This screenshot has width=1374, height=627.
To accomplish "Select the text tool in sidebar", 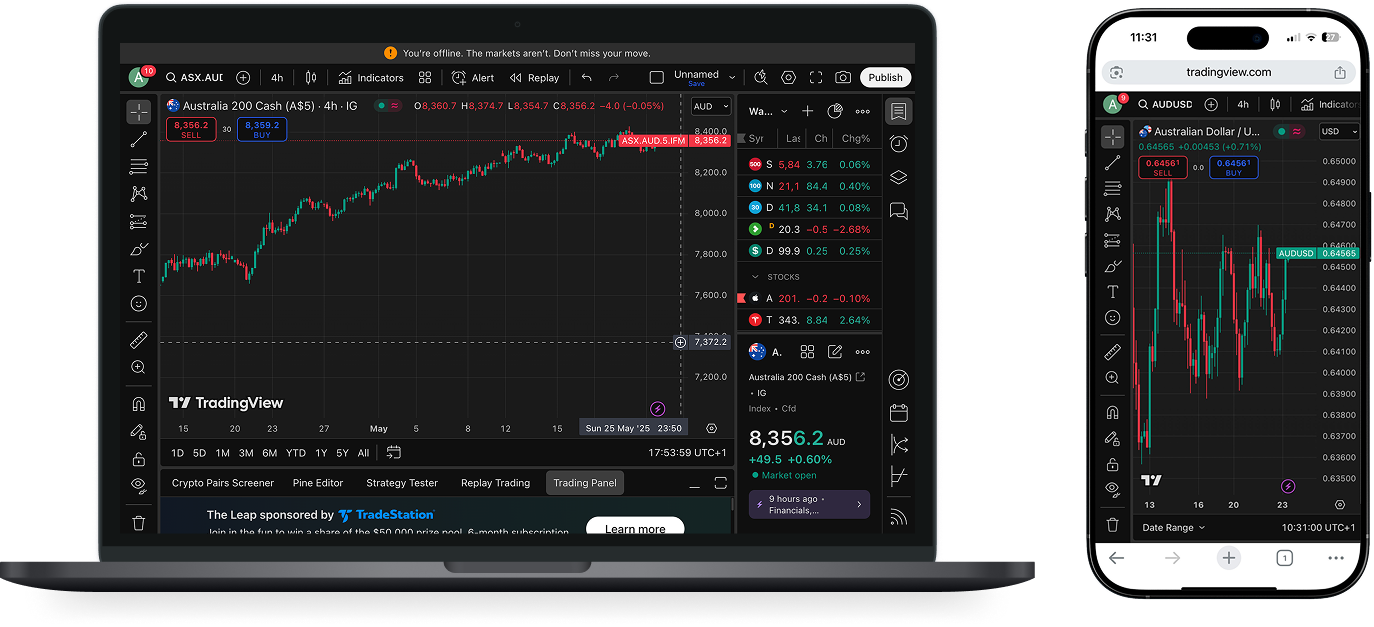I will click(x=139, y=276).
